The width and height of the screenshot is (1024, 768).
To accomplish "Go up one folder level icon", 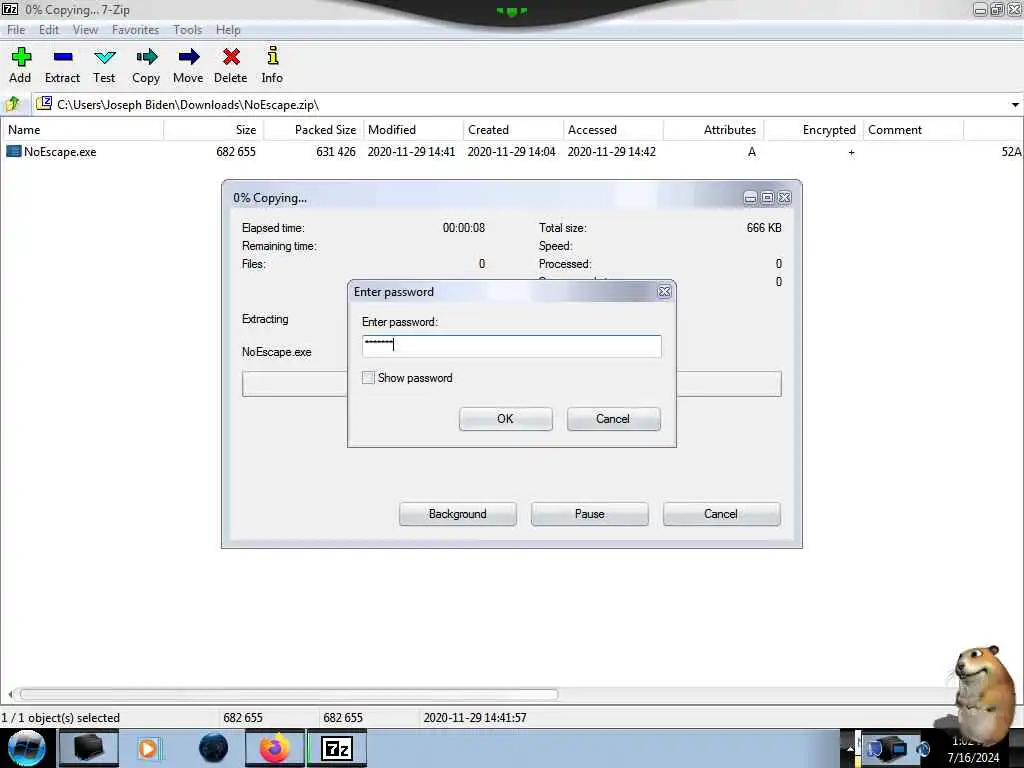I will (12, 104).
